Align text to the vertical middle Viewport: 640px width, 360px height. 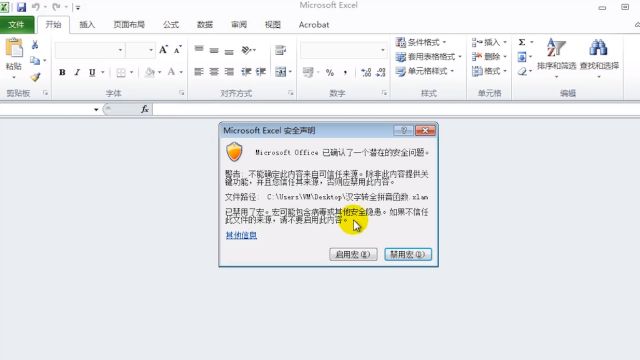click(x=214, y=50)
